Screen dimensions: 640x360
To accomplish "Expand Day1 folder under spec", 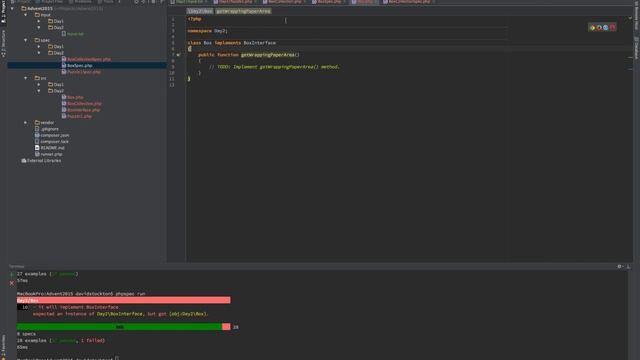I will pyautogui.click(x=39, y=47).
